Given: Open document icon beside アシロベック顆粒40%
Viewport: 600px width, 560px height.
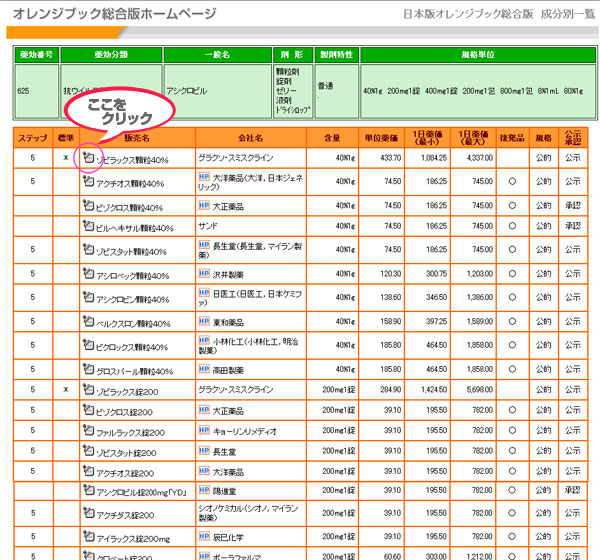Looking at the screenshot, I should 88,273.
